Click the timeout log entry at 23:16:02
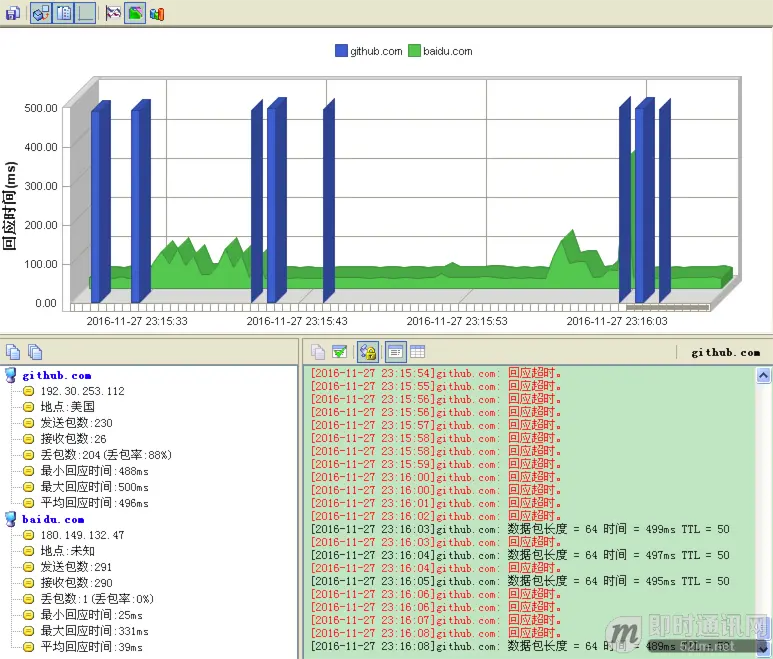The width and height of the screenshot is (773, 659). (436, 516)
